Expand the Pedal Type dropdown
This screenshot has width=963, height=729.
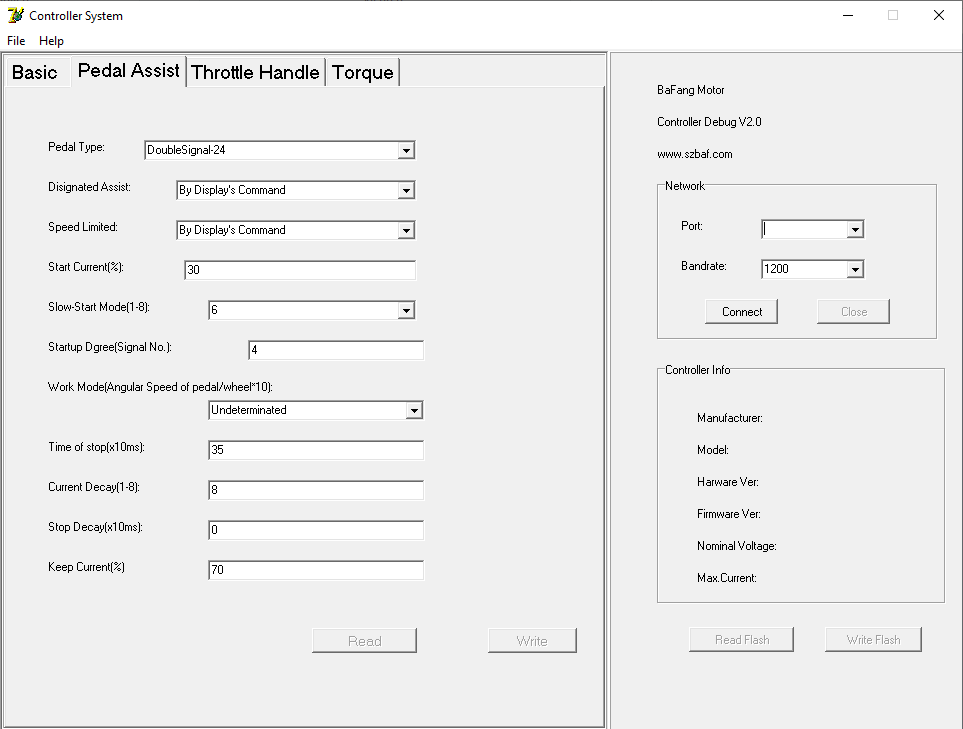tap(405, 151)
